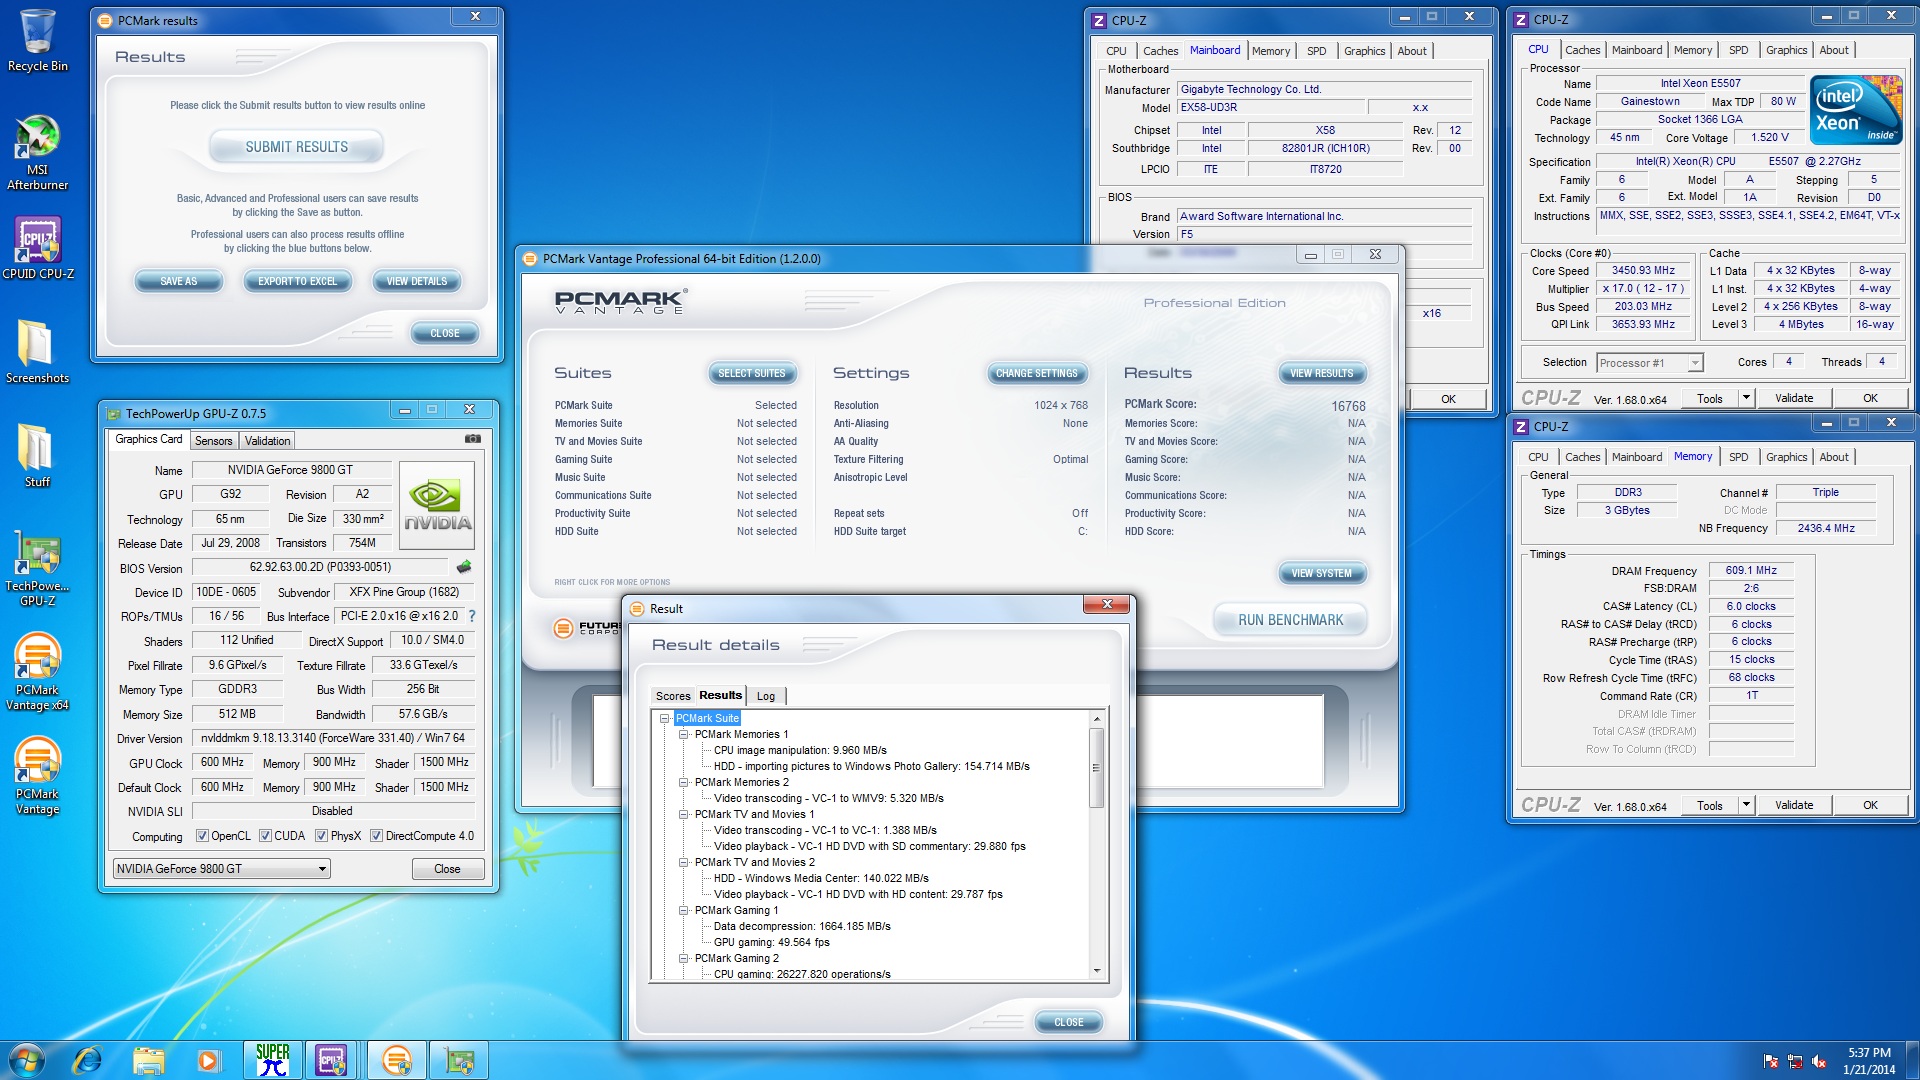This screenshot has height=1080, width=1920.
Task: Toggle the PhysX checkbox in GPU-Z
Action: 321,836
